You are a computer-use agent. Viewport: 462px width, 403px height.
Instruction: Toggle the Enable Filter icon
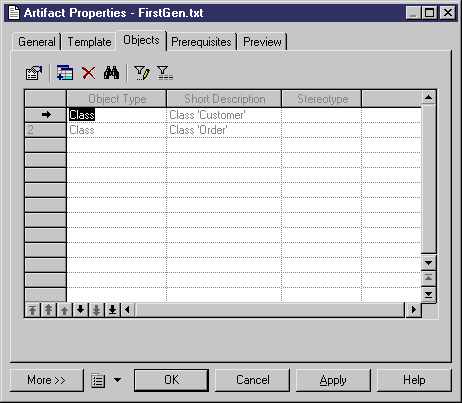pos(165,73)
